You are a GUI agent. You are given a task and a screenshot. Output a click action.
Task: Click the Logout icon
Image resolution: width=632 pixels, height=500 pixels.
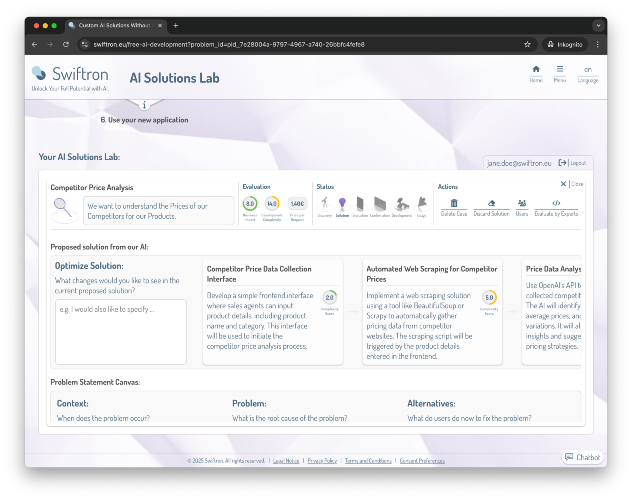[562, 163]
